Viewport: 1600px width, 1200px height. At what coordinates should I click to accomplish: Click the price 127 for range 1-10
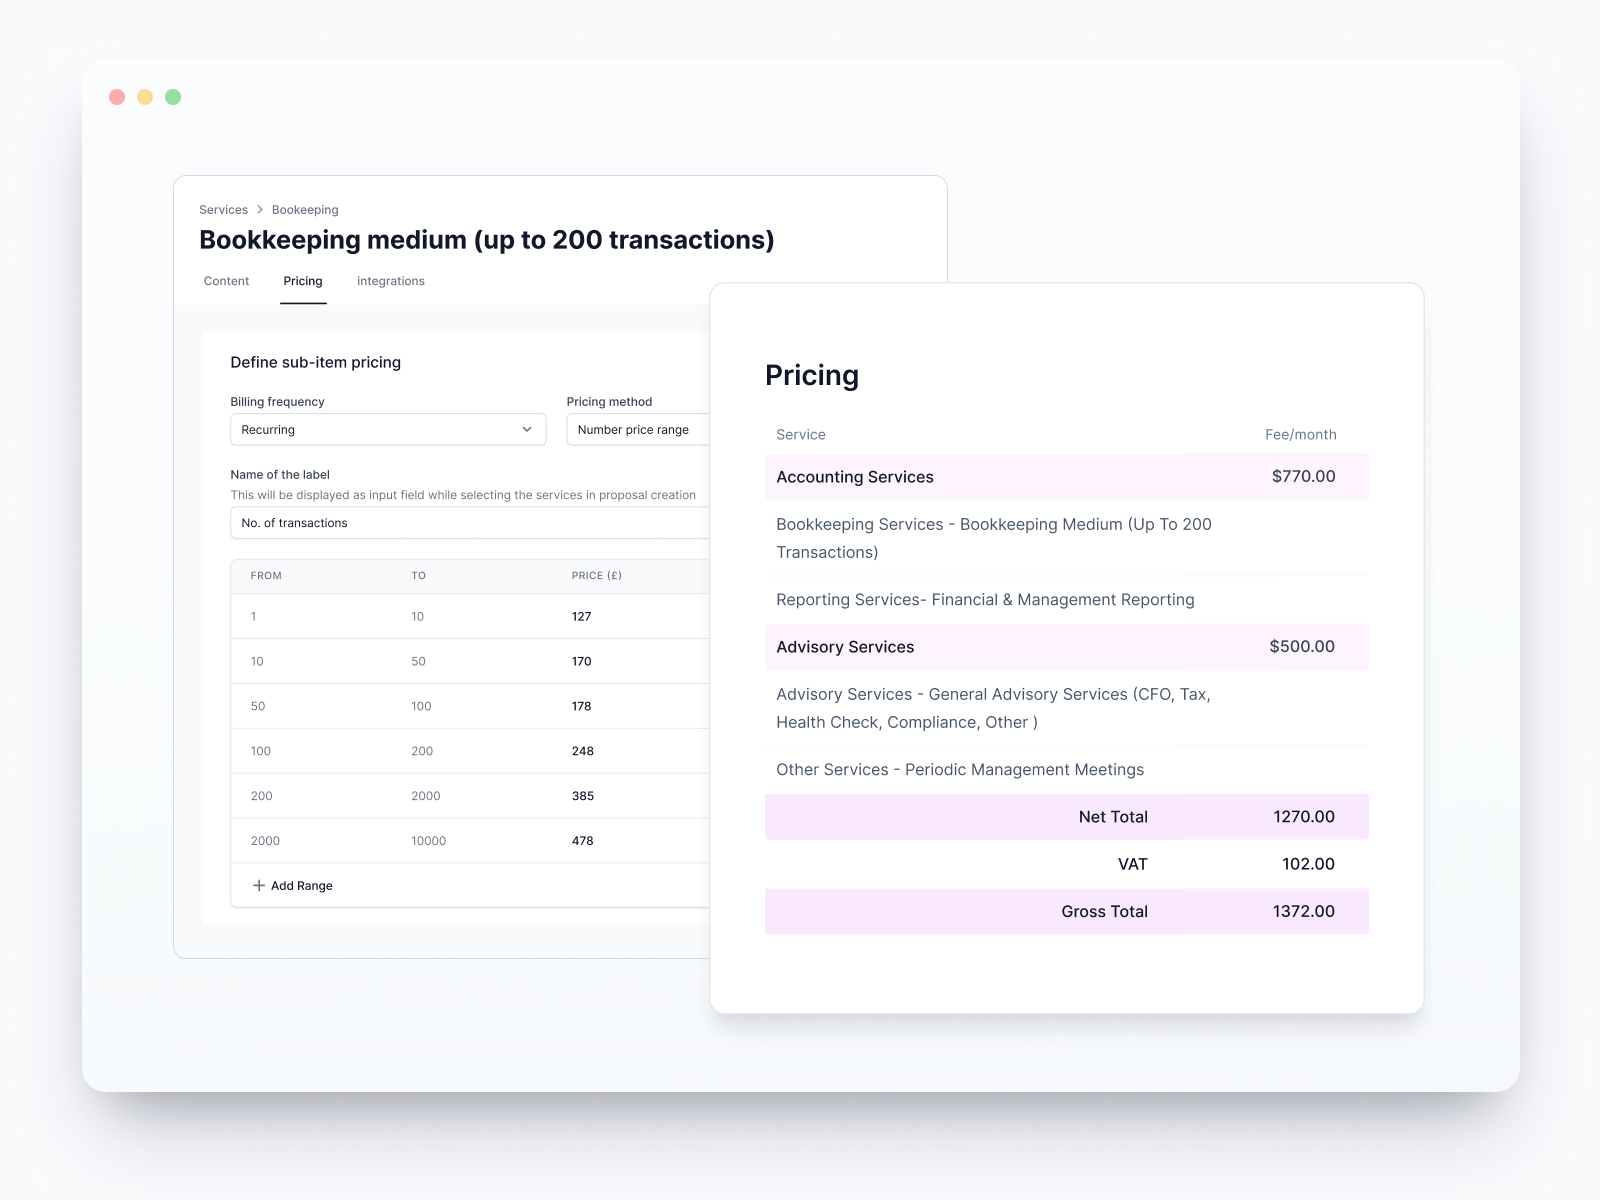(x=581, y=616)
